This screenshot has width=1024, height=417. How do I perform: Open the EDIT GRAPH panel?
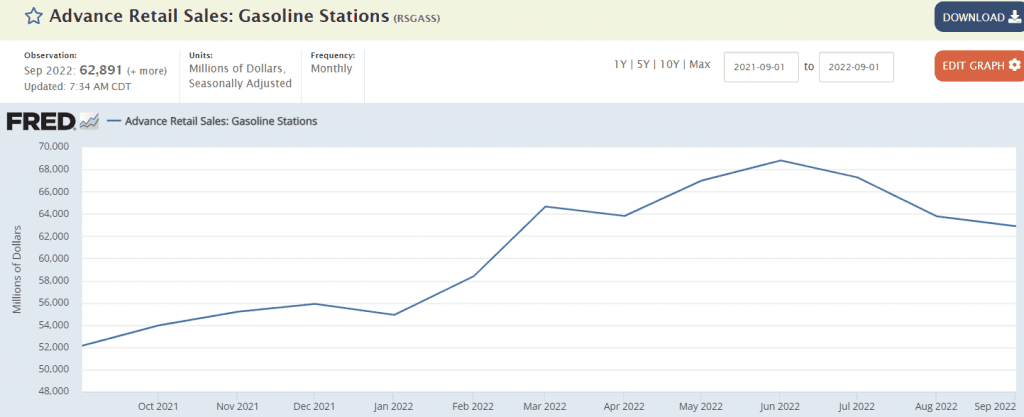pyautogui.click(x=982, y=65)
